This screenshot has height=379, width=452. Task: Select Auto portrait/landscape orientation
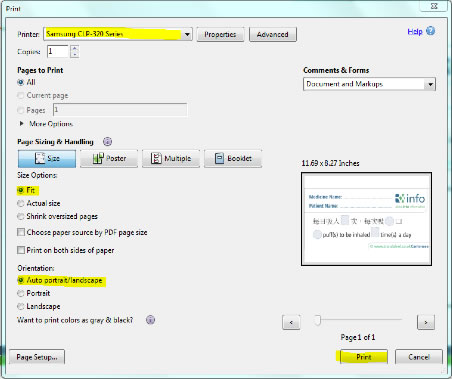coord(21,280)
